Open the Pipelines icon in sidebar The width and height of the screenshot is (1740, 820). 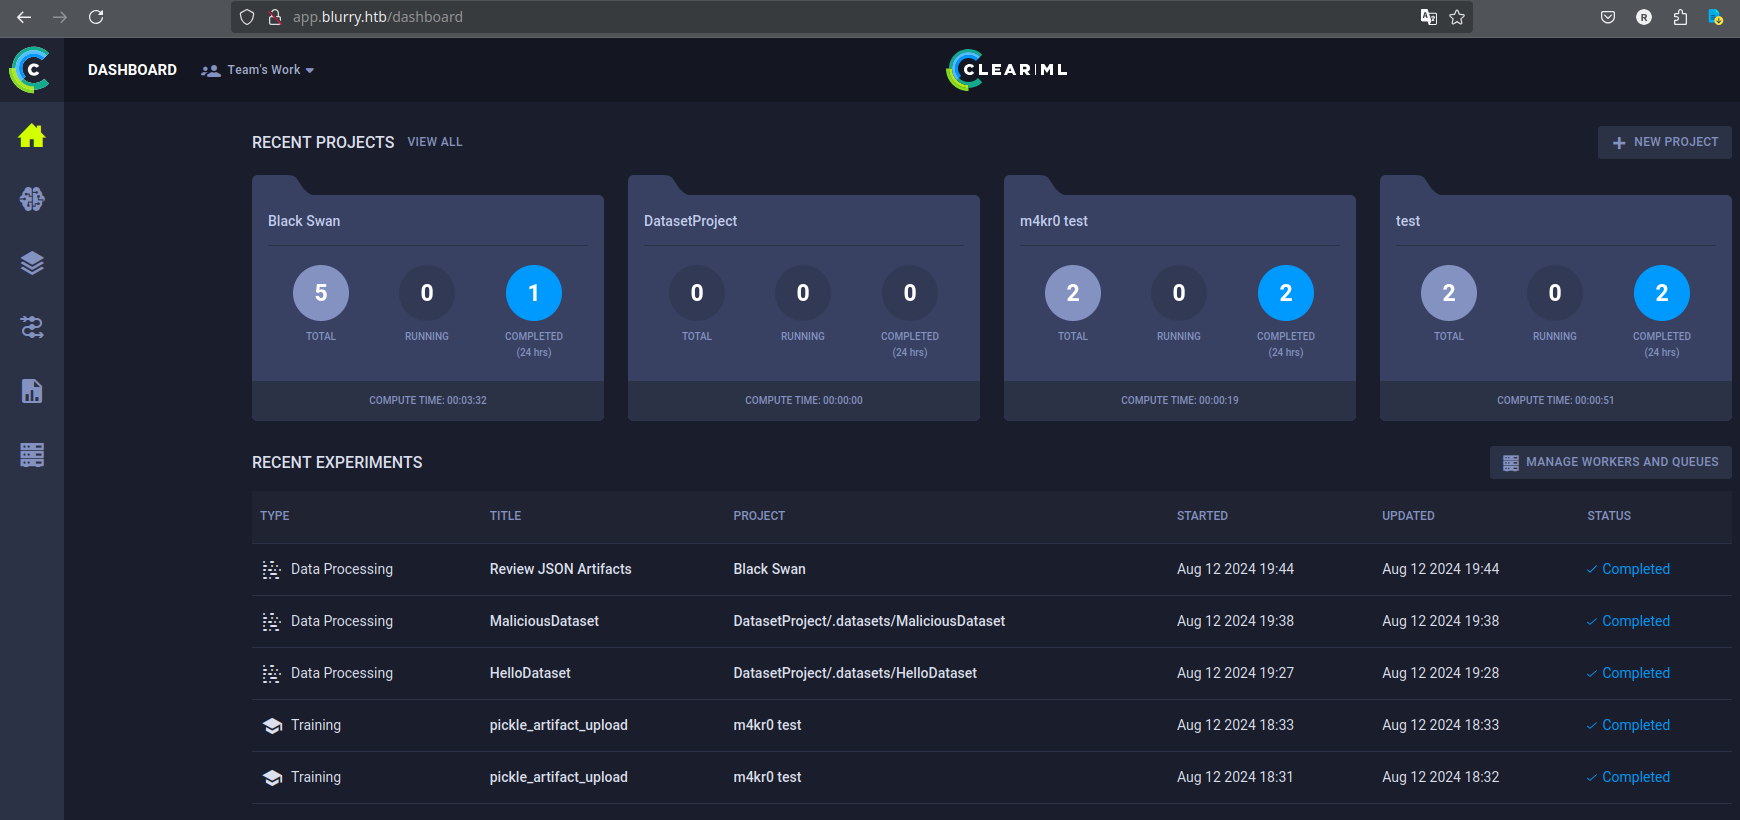coord(32,327)
